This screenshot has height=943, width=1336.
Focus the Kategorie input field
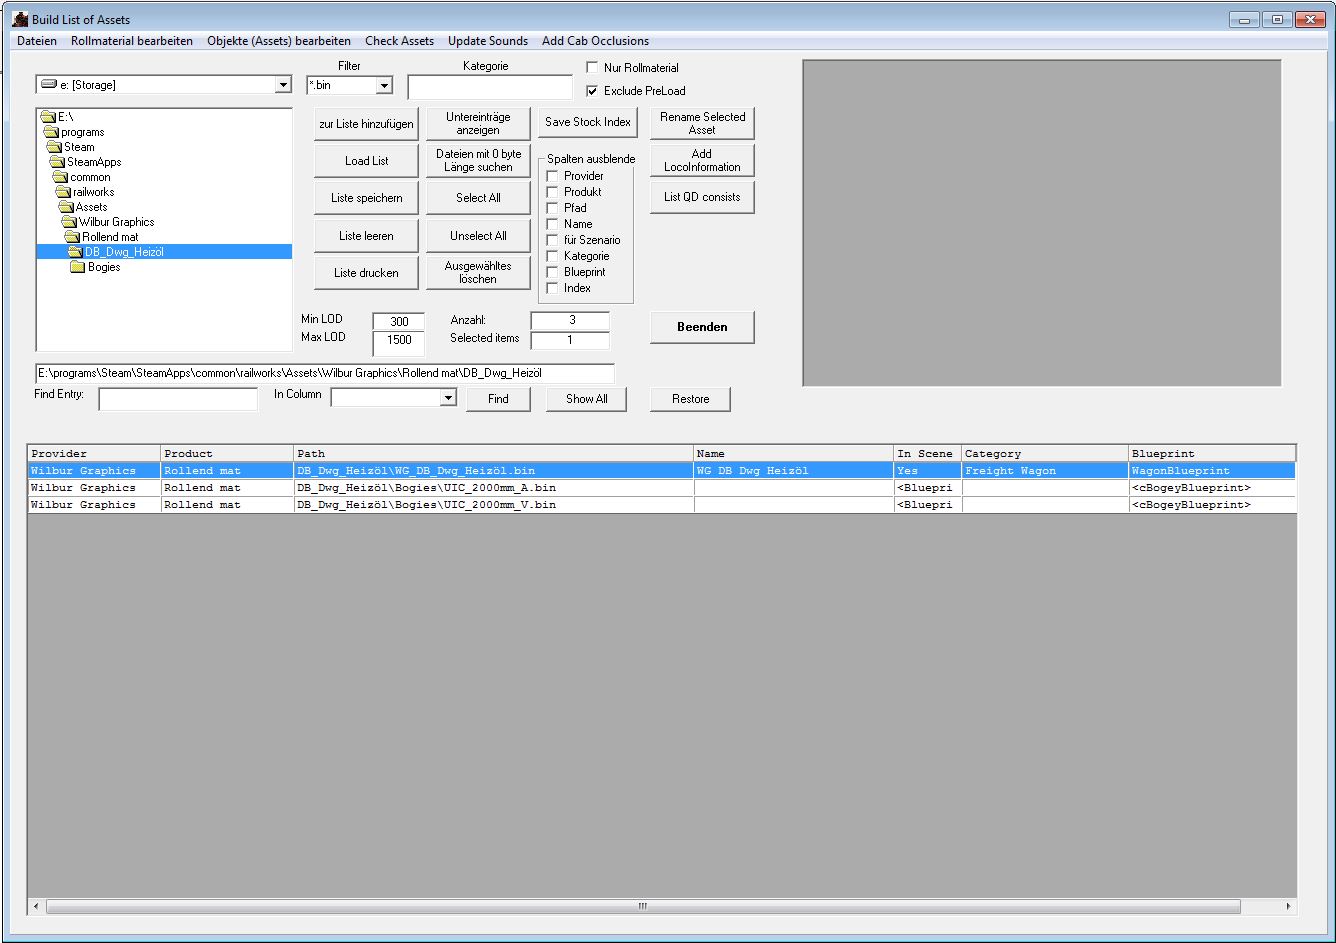[490, 87]
